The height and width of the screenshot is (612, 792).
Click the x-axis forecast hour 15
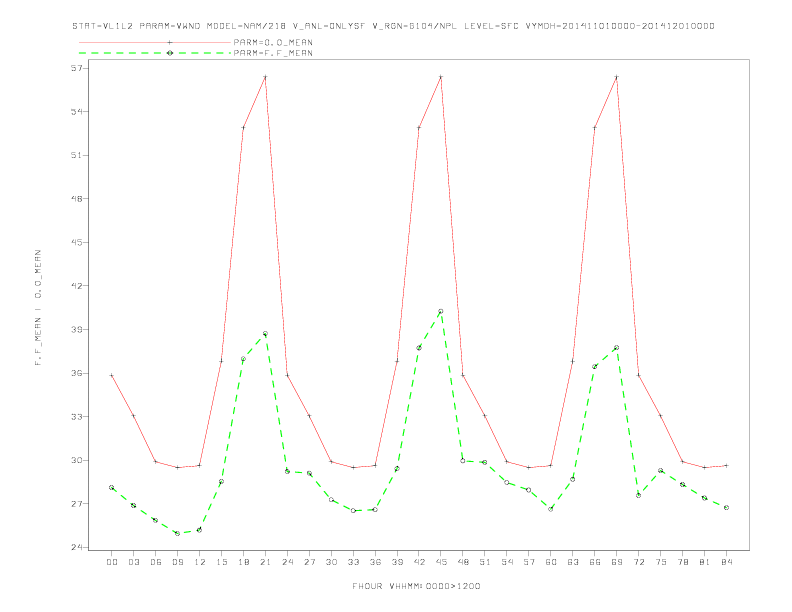(x=221, y=562)
